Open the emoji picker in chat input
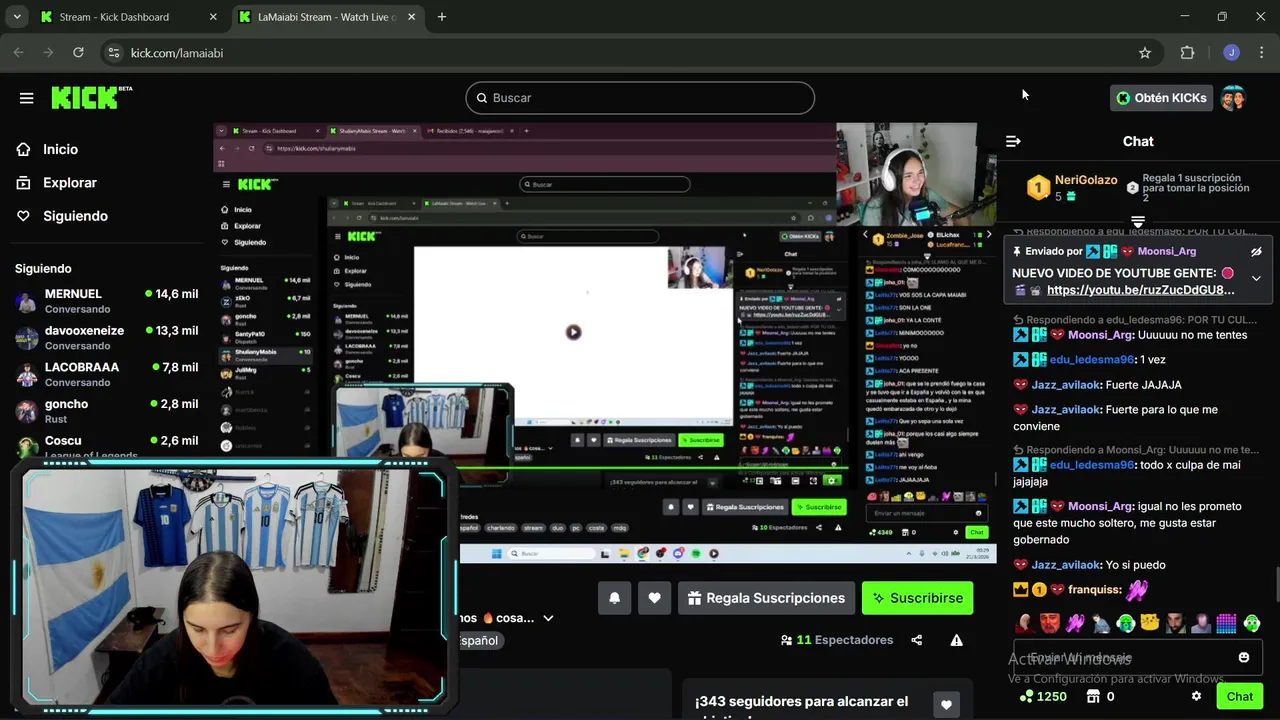Screen dimensions: 1280x720 click(x=1244, y=658)
